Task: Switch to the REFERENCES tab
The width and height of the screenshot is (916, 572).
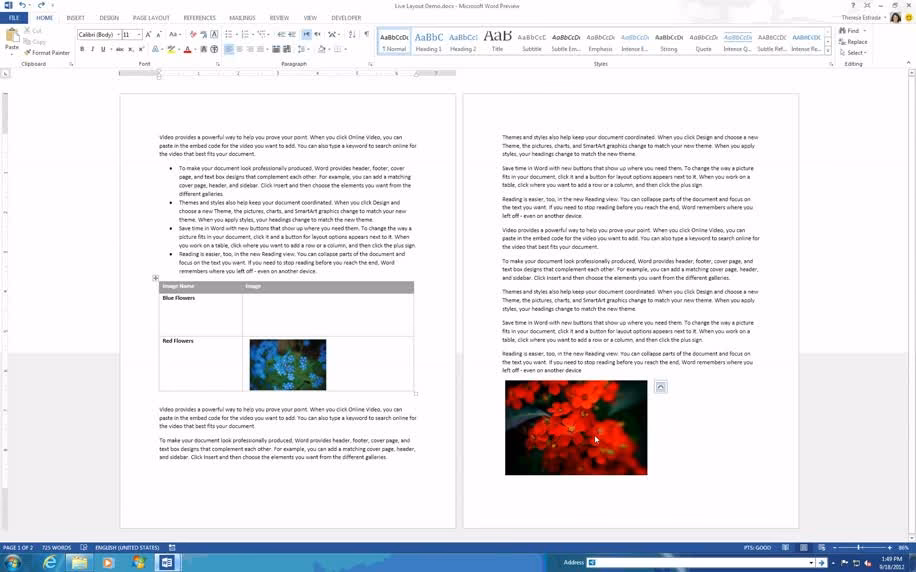Action: [199, 18]
